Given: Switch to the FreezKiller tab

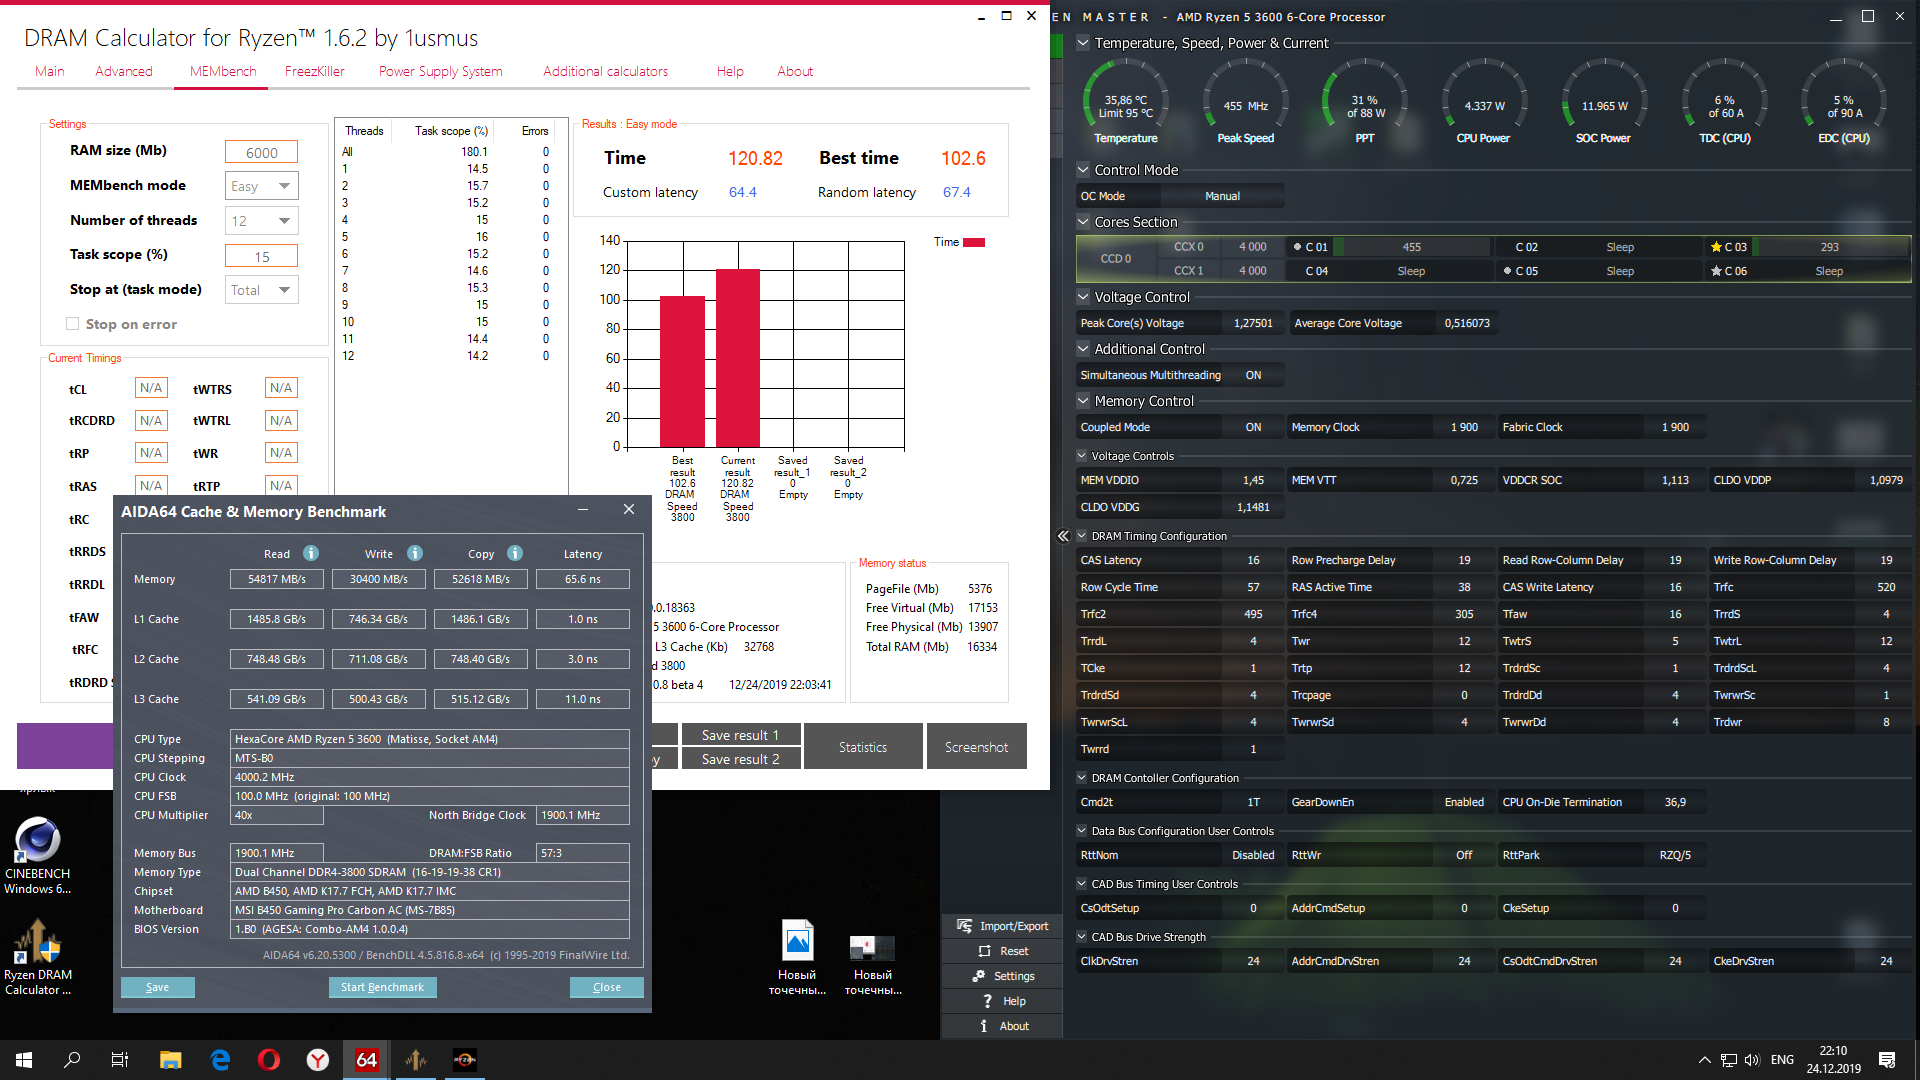Looking at the screenshot, I should pyautogui.click(x=314, y=71).
